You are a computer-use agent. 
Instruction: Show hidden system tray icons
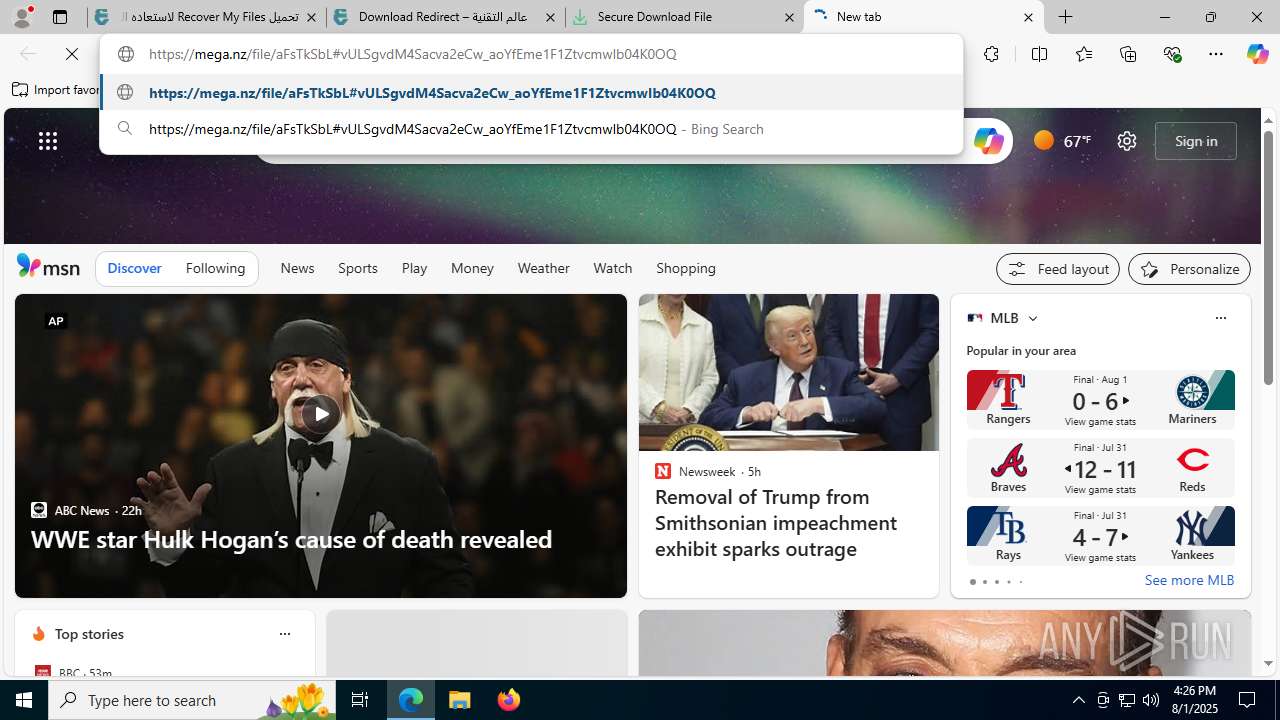tap(1078, 700)
